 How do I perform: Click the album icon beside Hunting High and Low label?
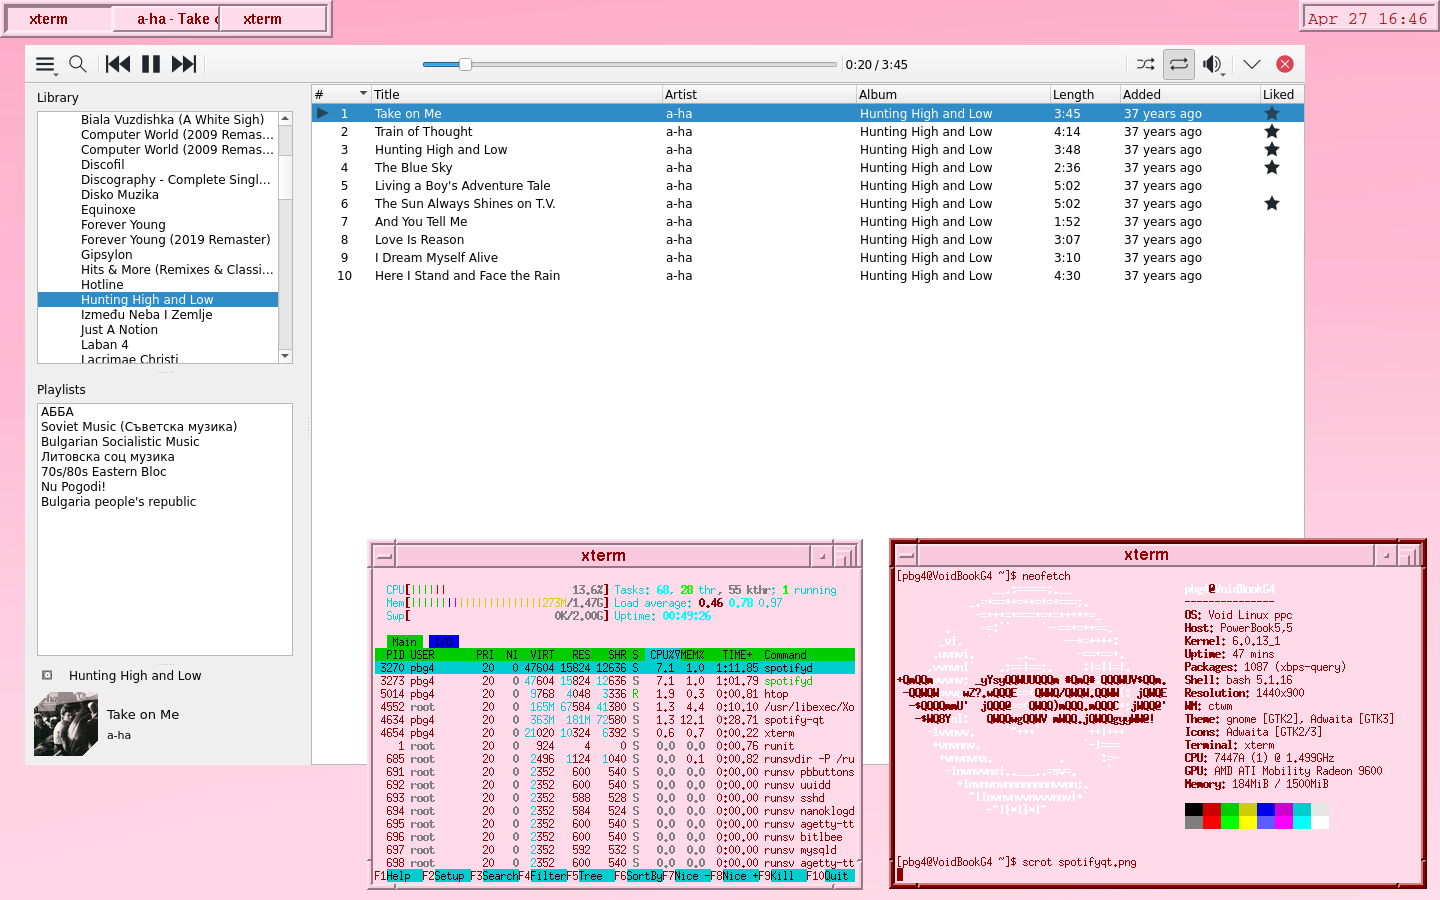coord(47,675)
